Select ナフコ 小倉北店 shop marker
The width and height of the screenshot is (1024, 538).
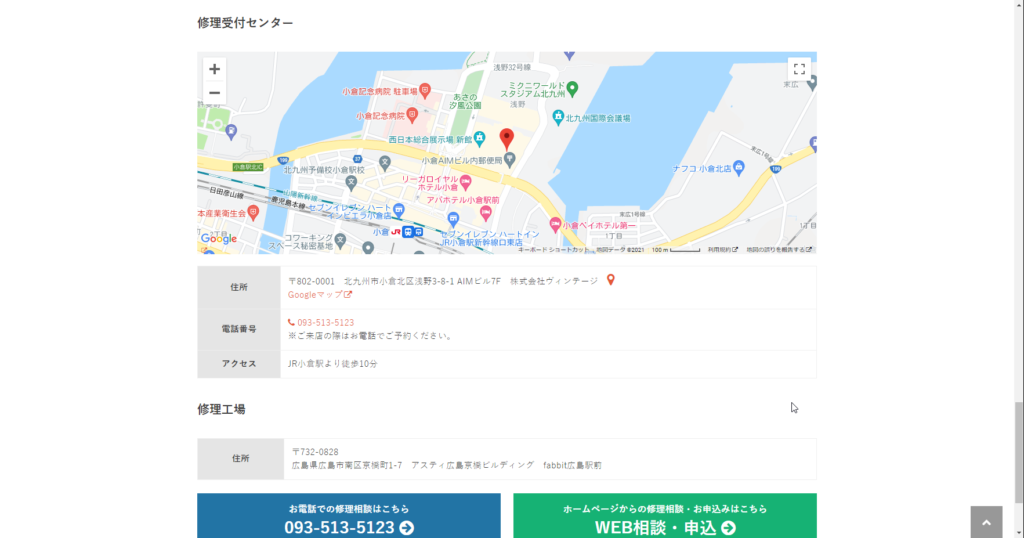coord(739,167)
